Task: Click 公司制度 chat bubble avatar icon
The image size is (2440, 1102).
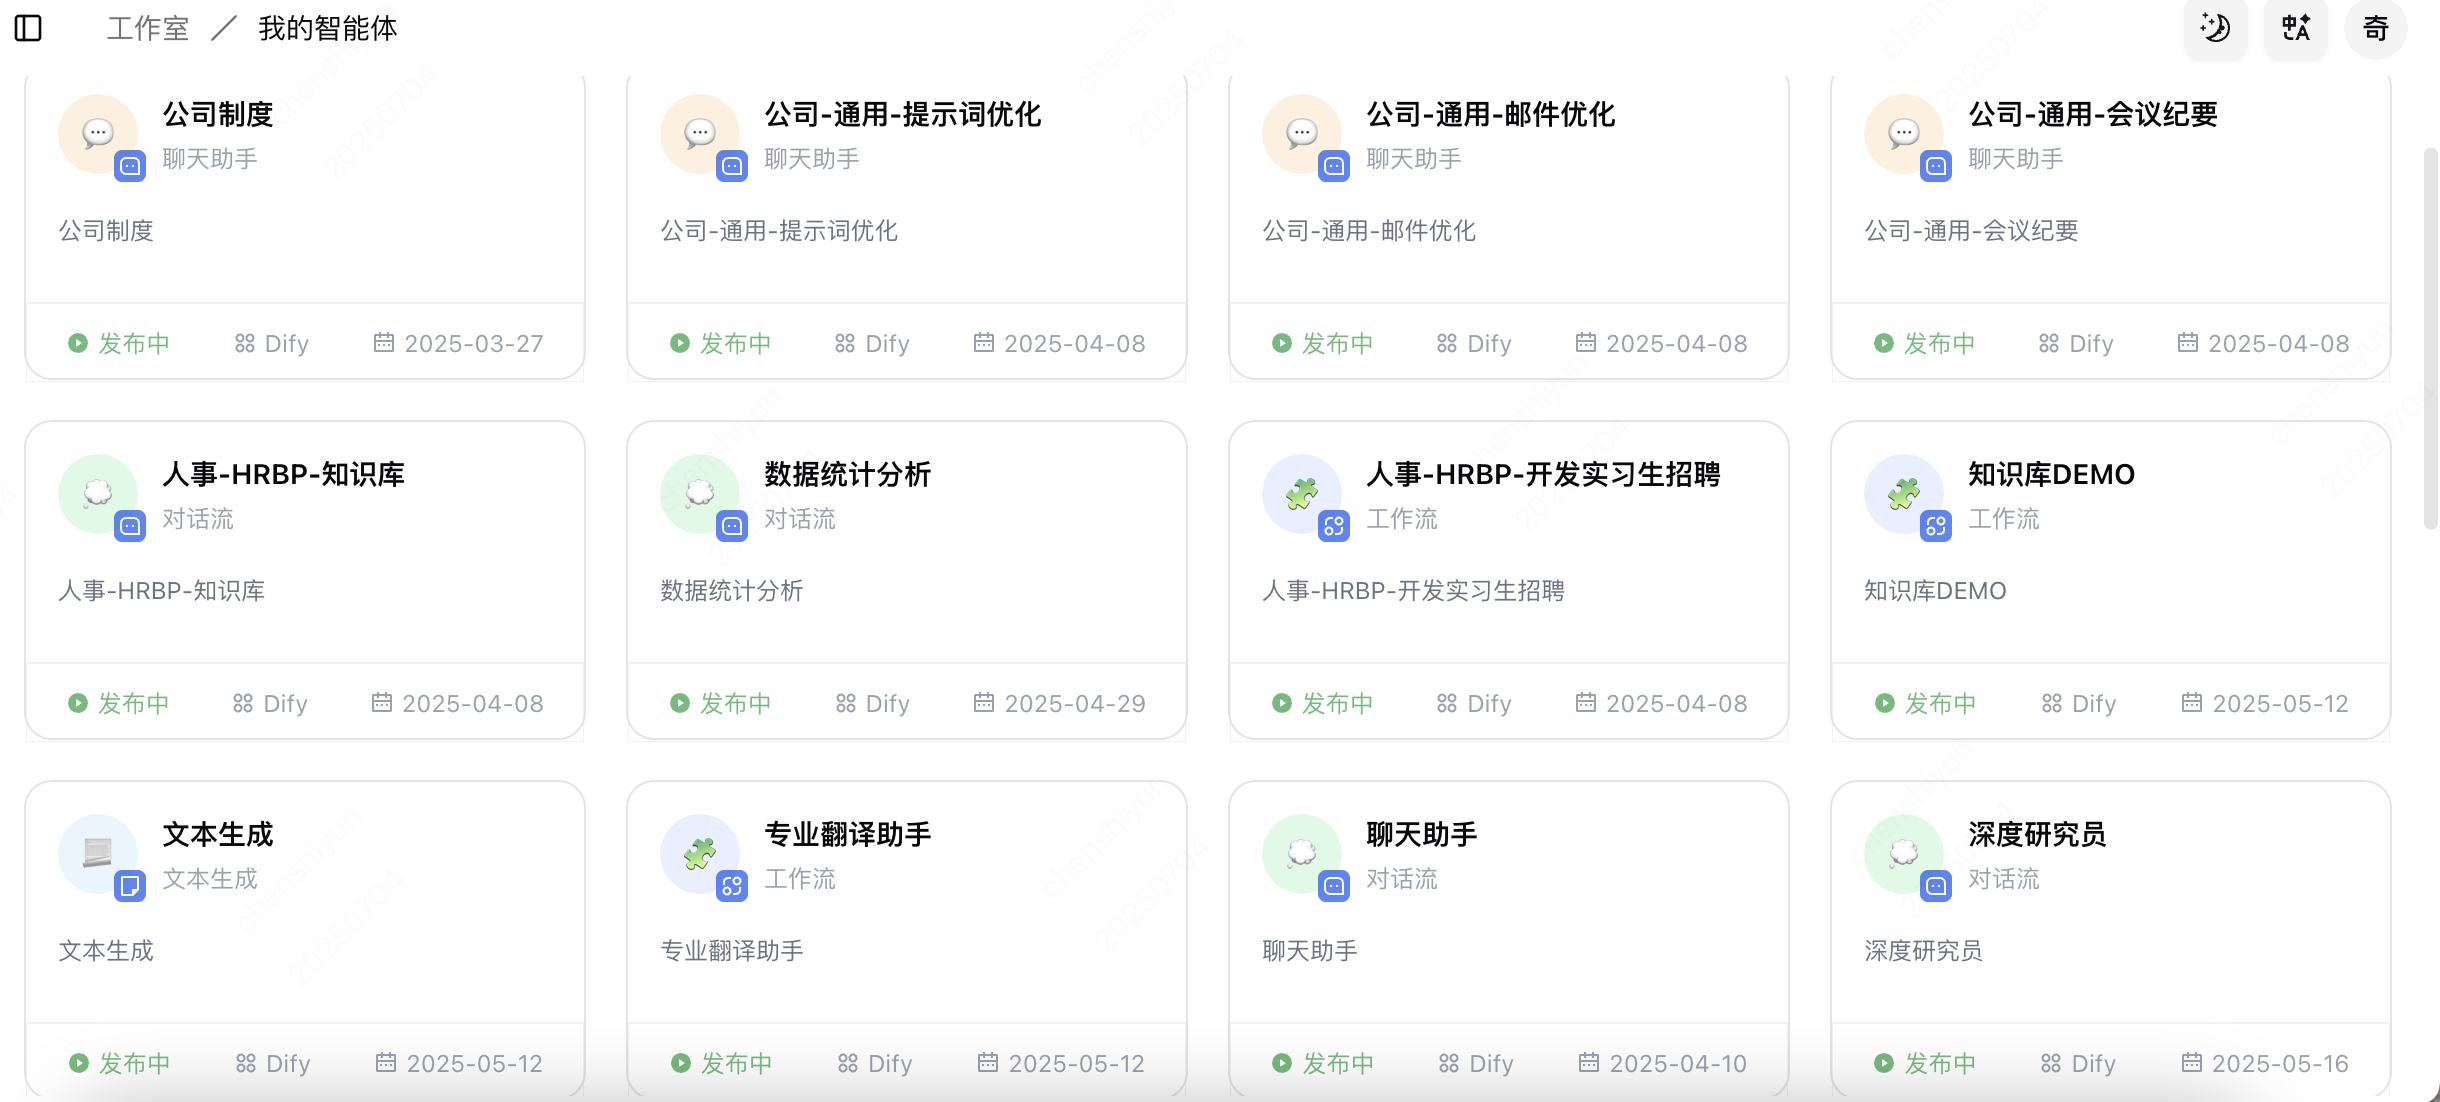Action: click(98, 134)
